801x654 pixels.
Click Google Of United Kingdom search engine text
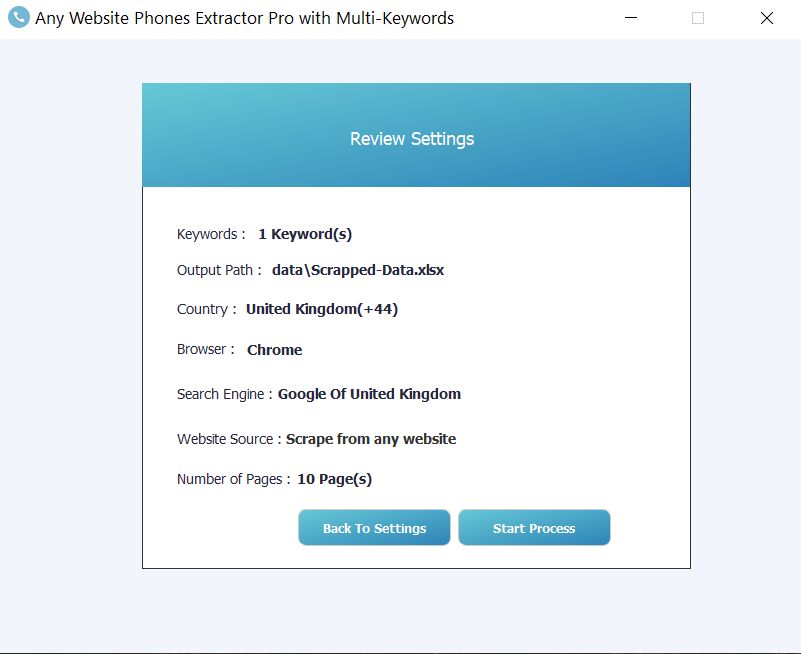point(369,394)
